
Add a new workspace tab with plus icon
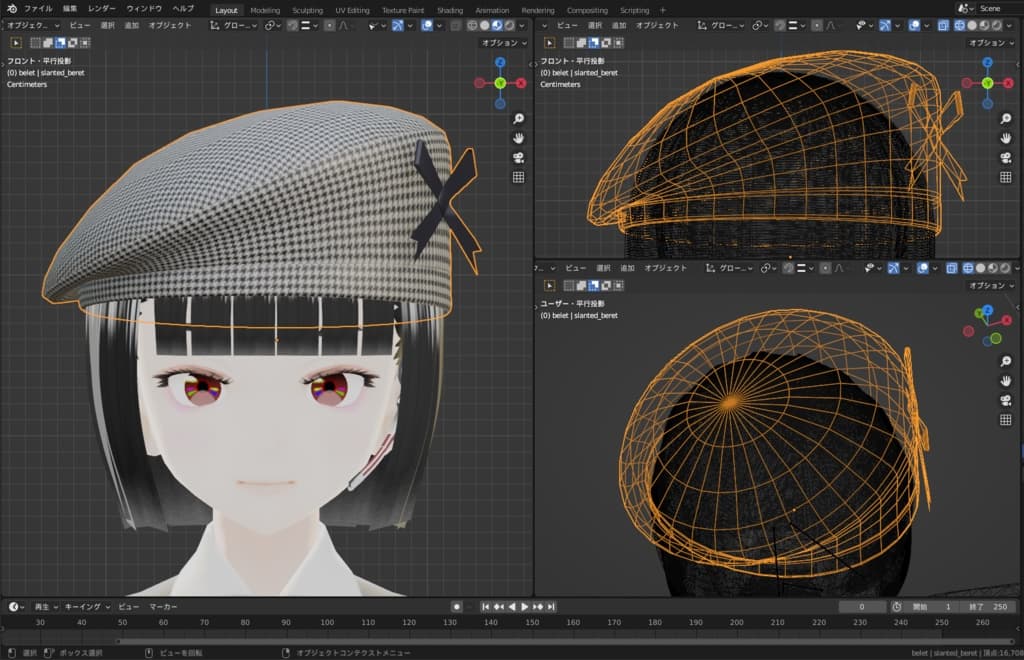click(x=662, y=10)
